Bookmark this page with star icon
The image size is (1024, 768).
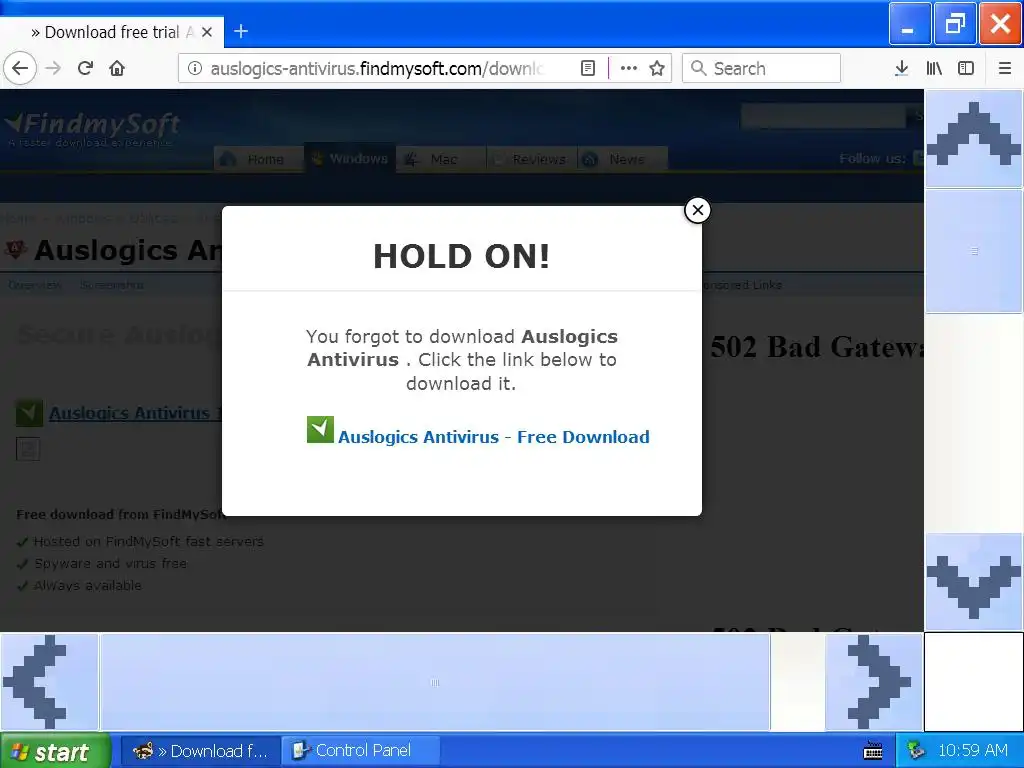(x=657, y=68)
